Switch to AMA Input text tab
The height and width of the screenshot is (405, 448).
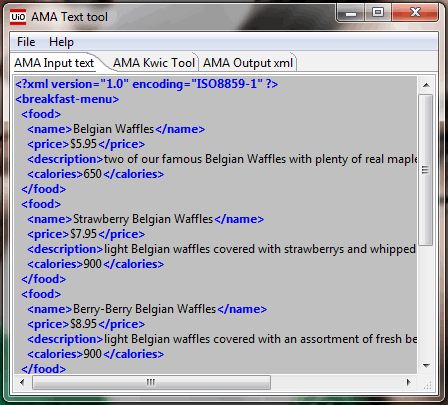point(54,63)
